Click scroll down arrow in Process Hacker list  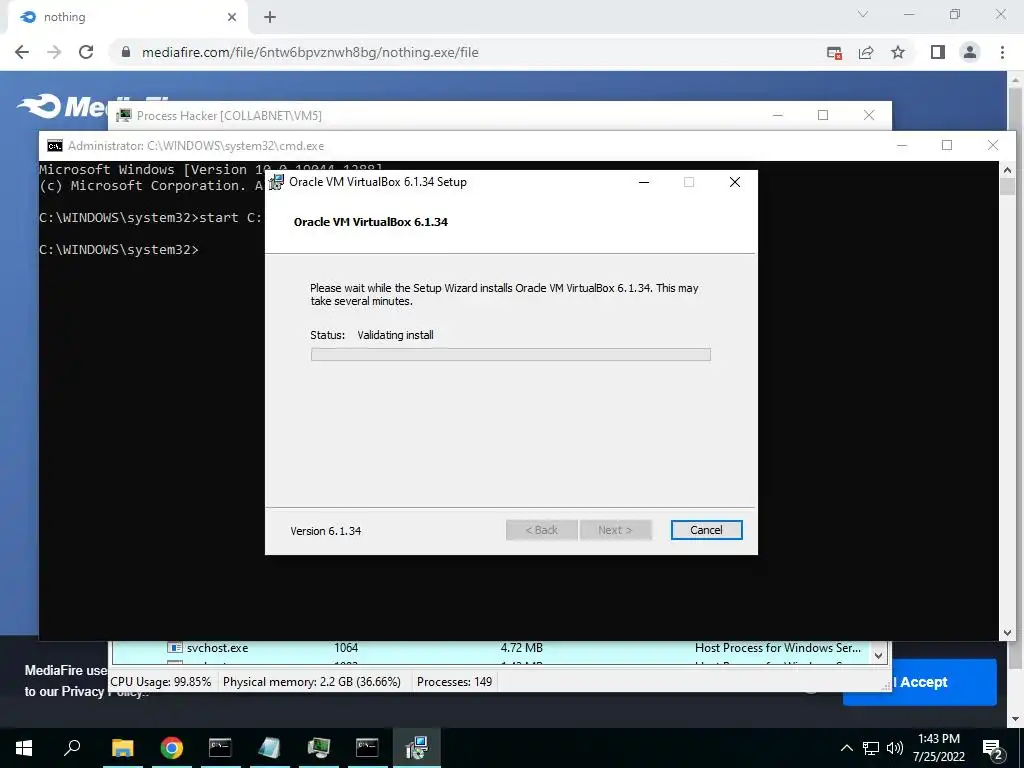point(878,655)
